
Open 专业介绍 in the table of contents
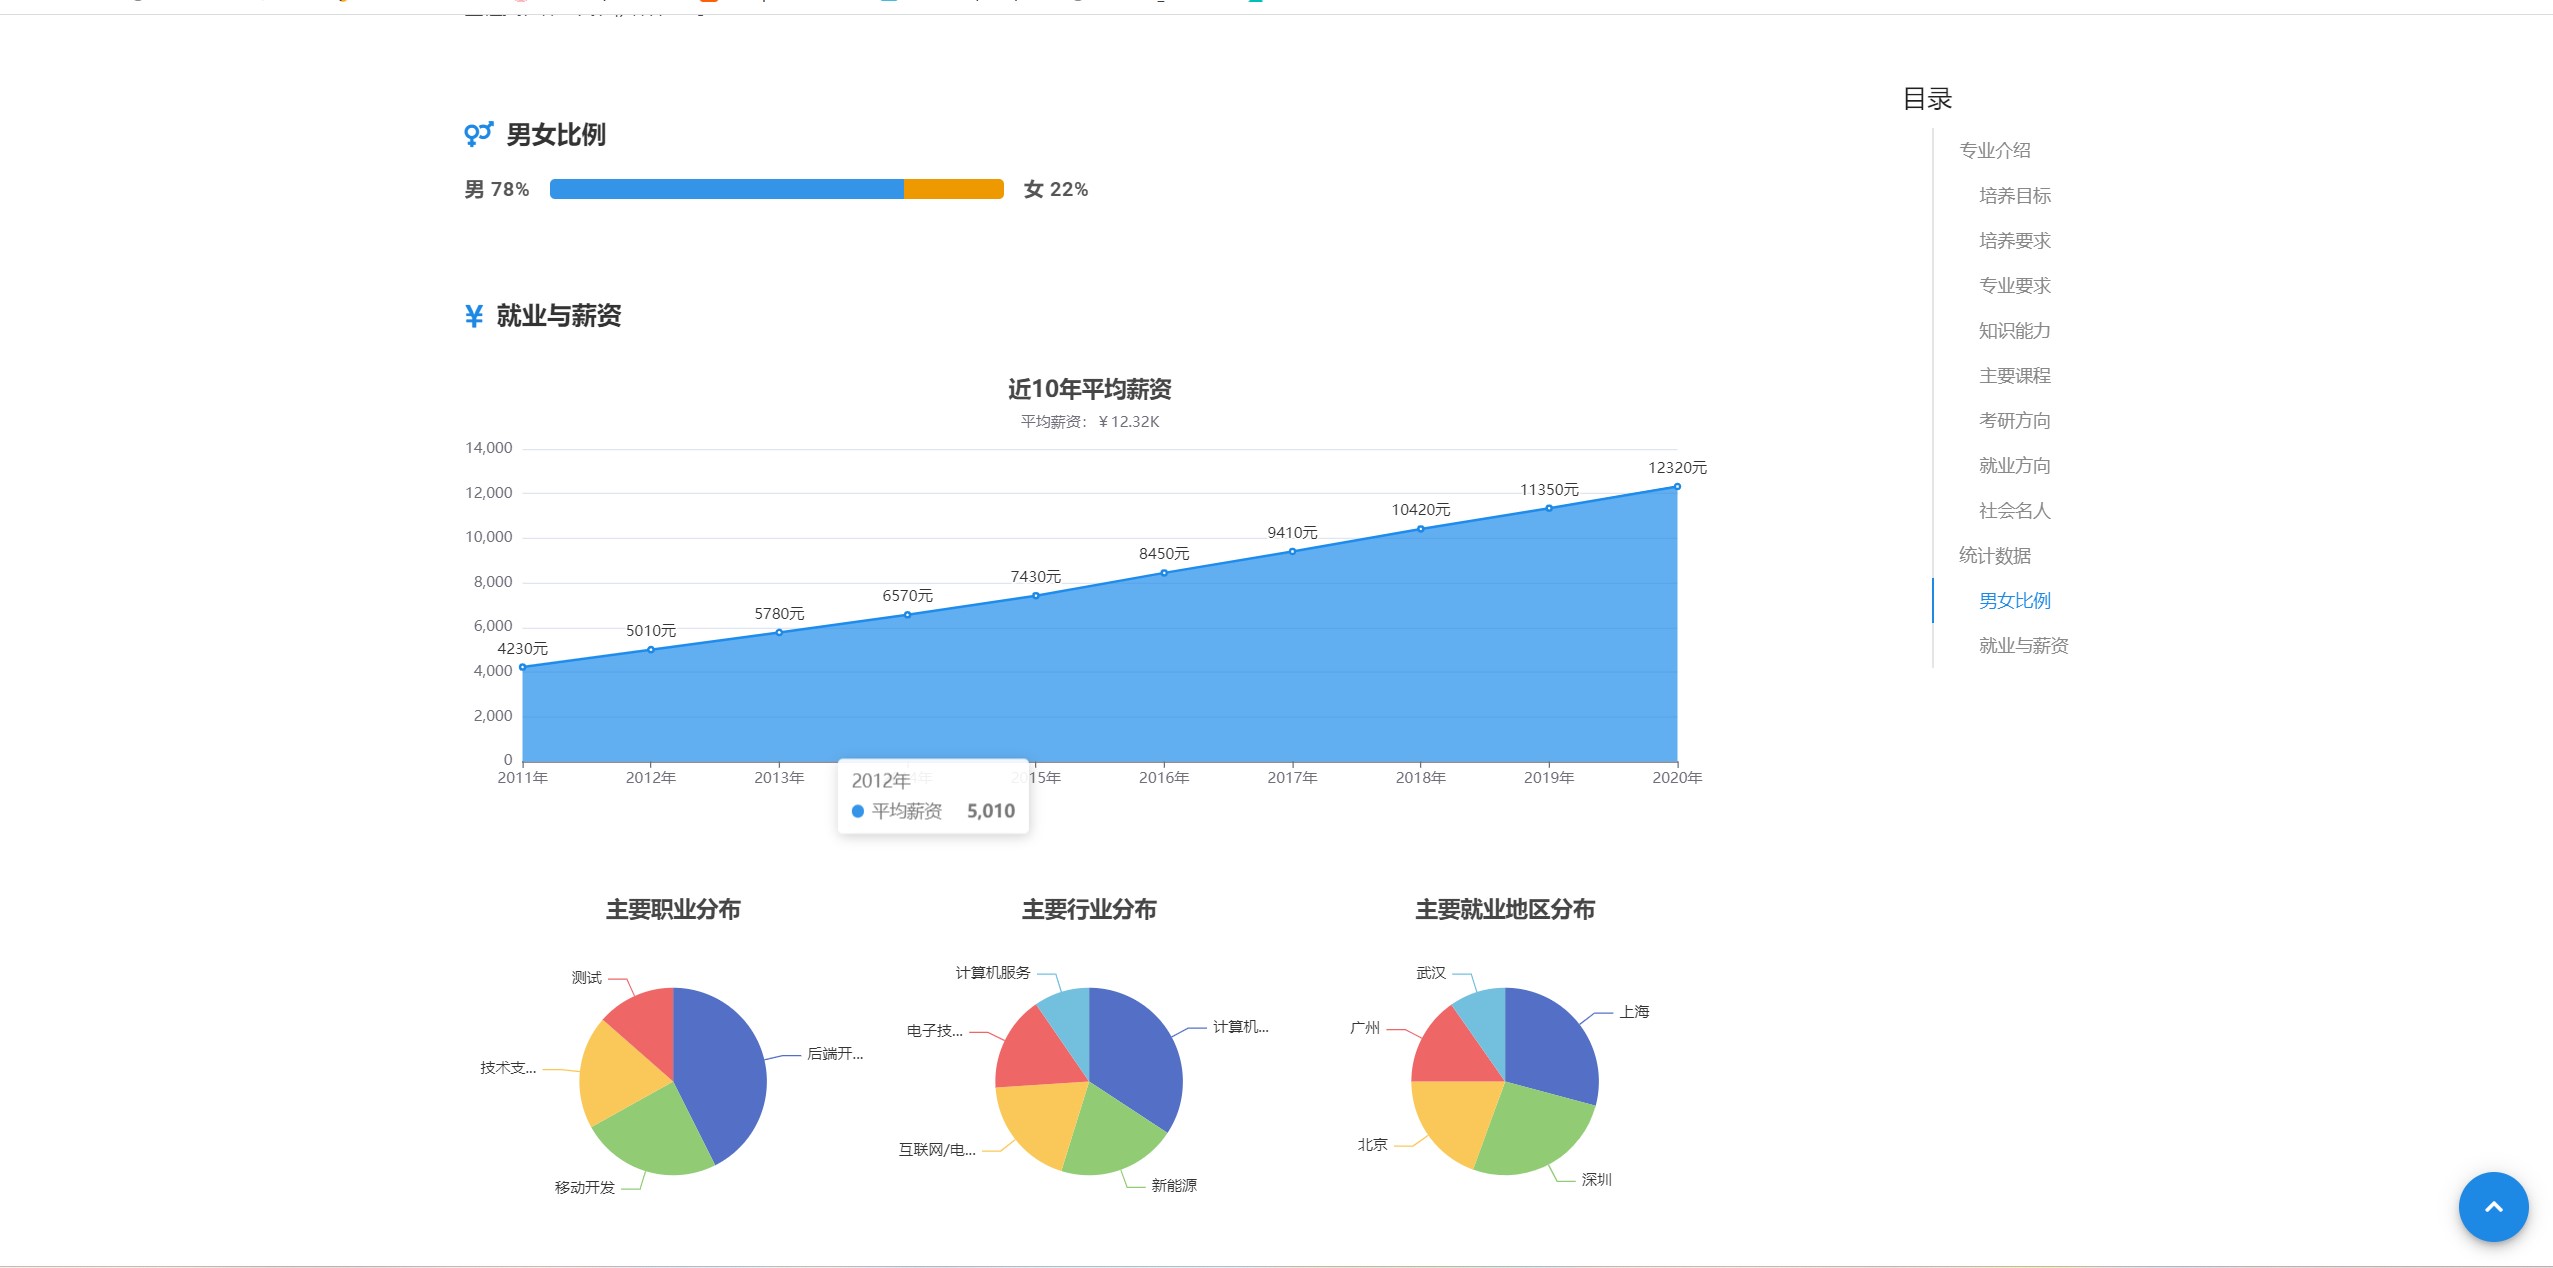(x=1994, y=150)
